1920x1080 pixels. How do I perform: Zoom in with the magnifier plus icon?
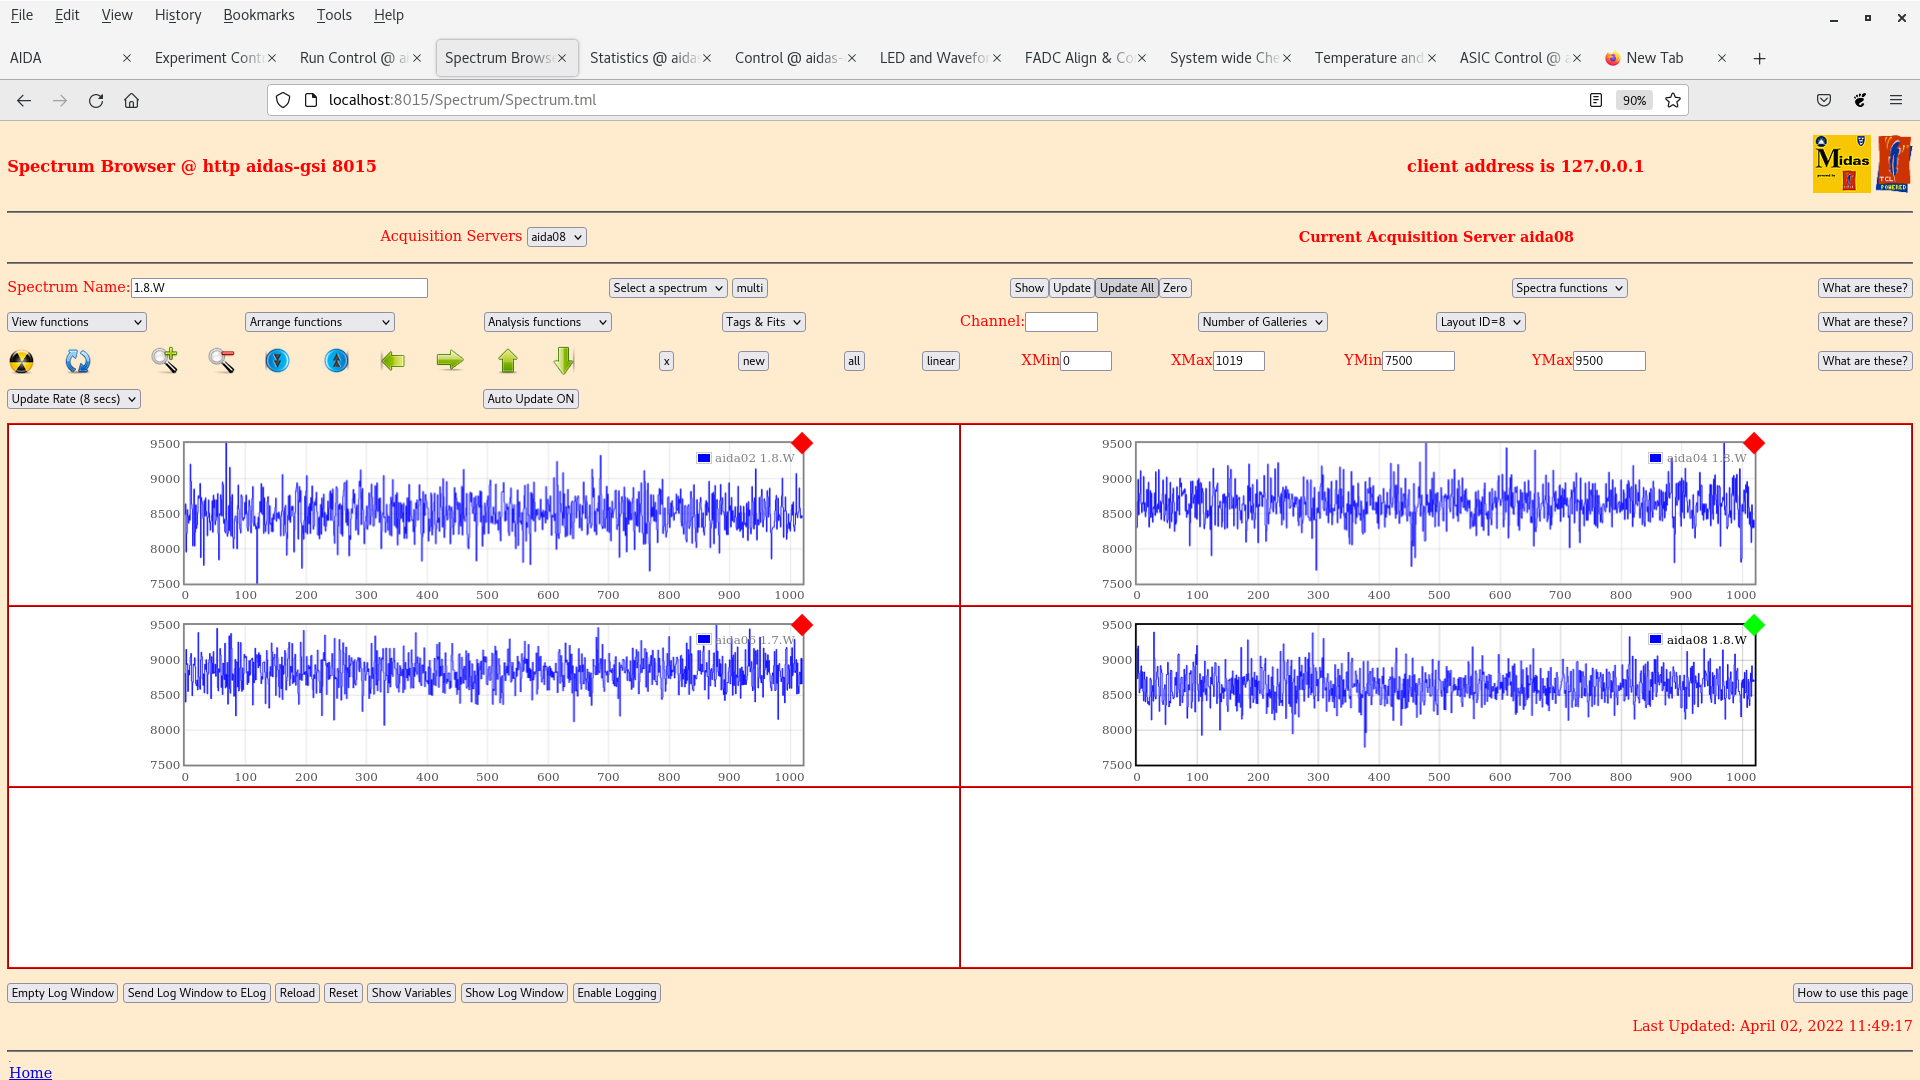tap(165, 360)
